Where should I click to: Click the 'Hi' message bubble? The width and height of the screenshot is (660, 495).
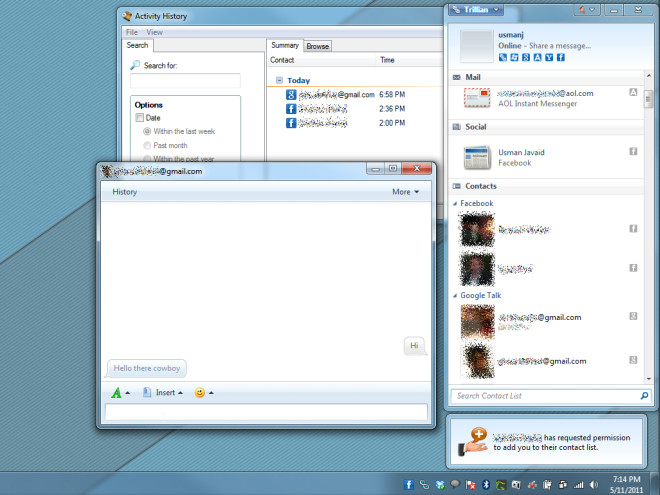pyautogui.click(x=415, y=346)
